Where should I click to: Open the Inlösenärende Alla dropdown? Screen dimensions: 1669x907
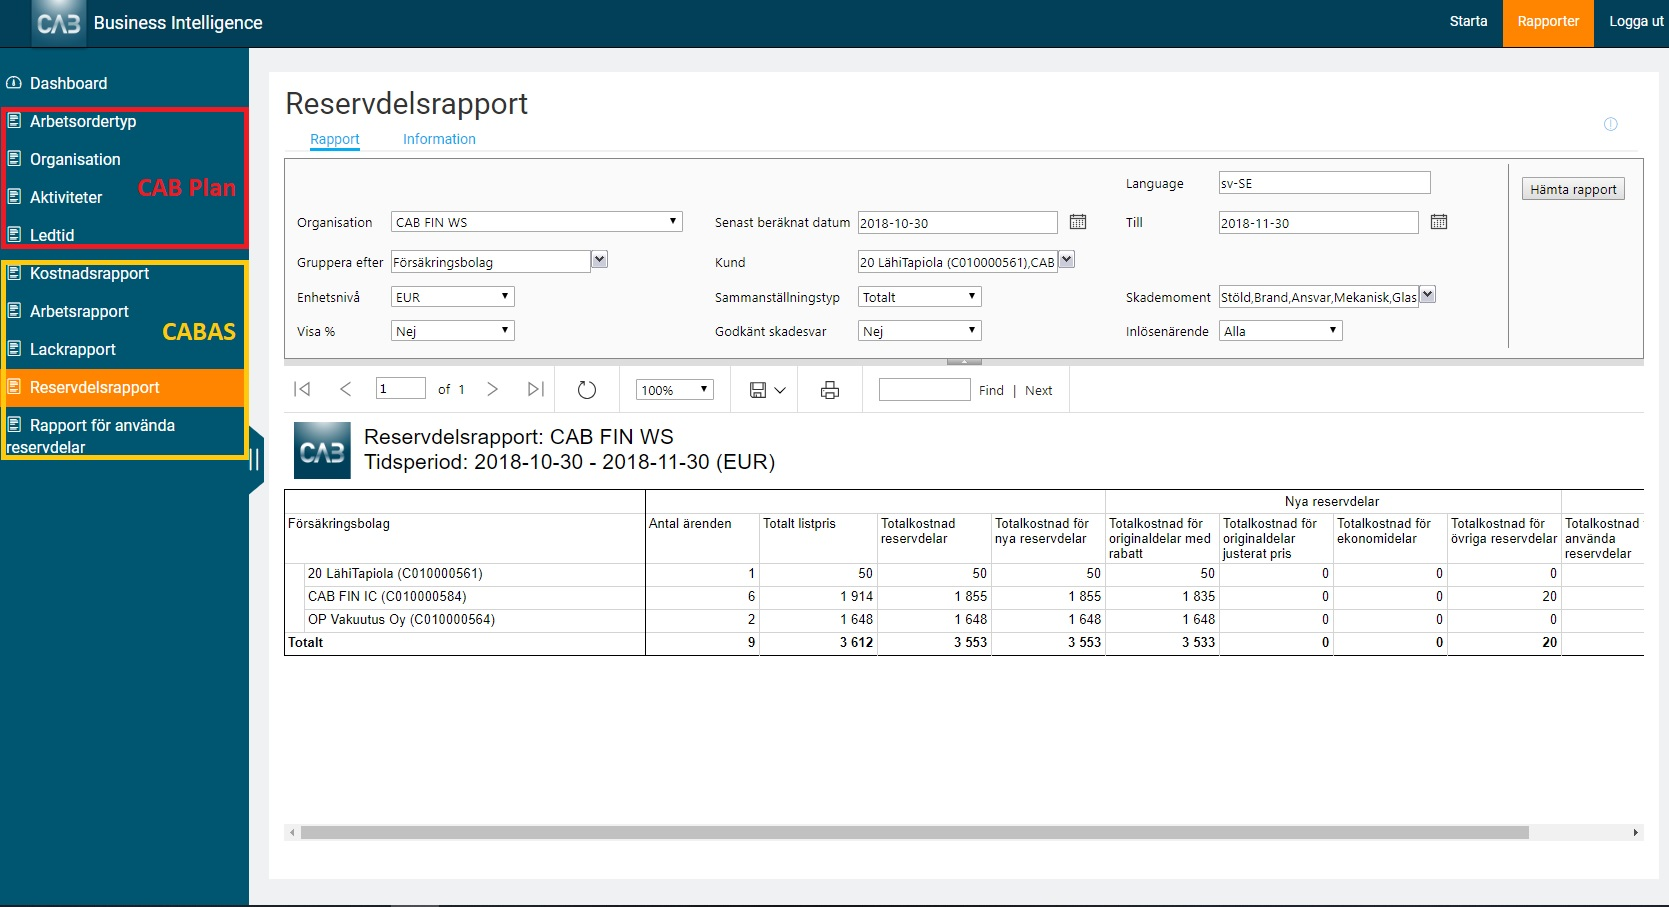pos(1280,331)
